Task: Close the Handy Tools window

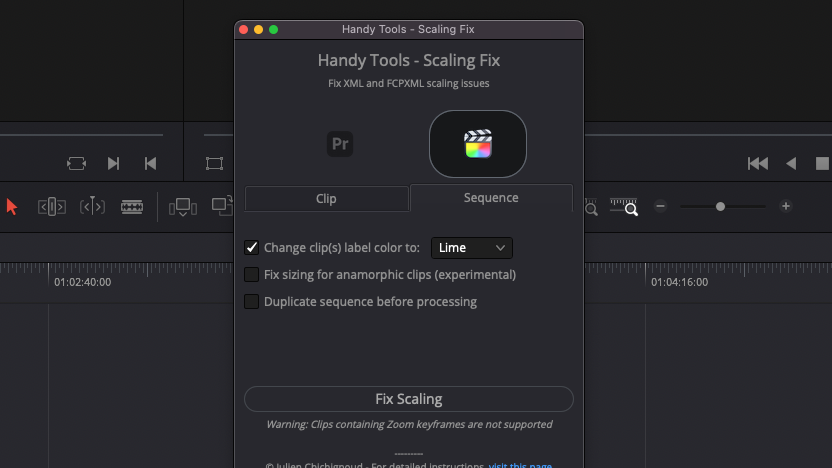Action: pyautogui.click(x=244, y=30)
